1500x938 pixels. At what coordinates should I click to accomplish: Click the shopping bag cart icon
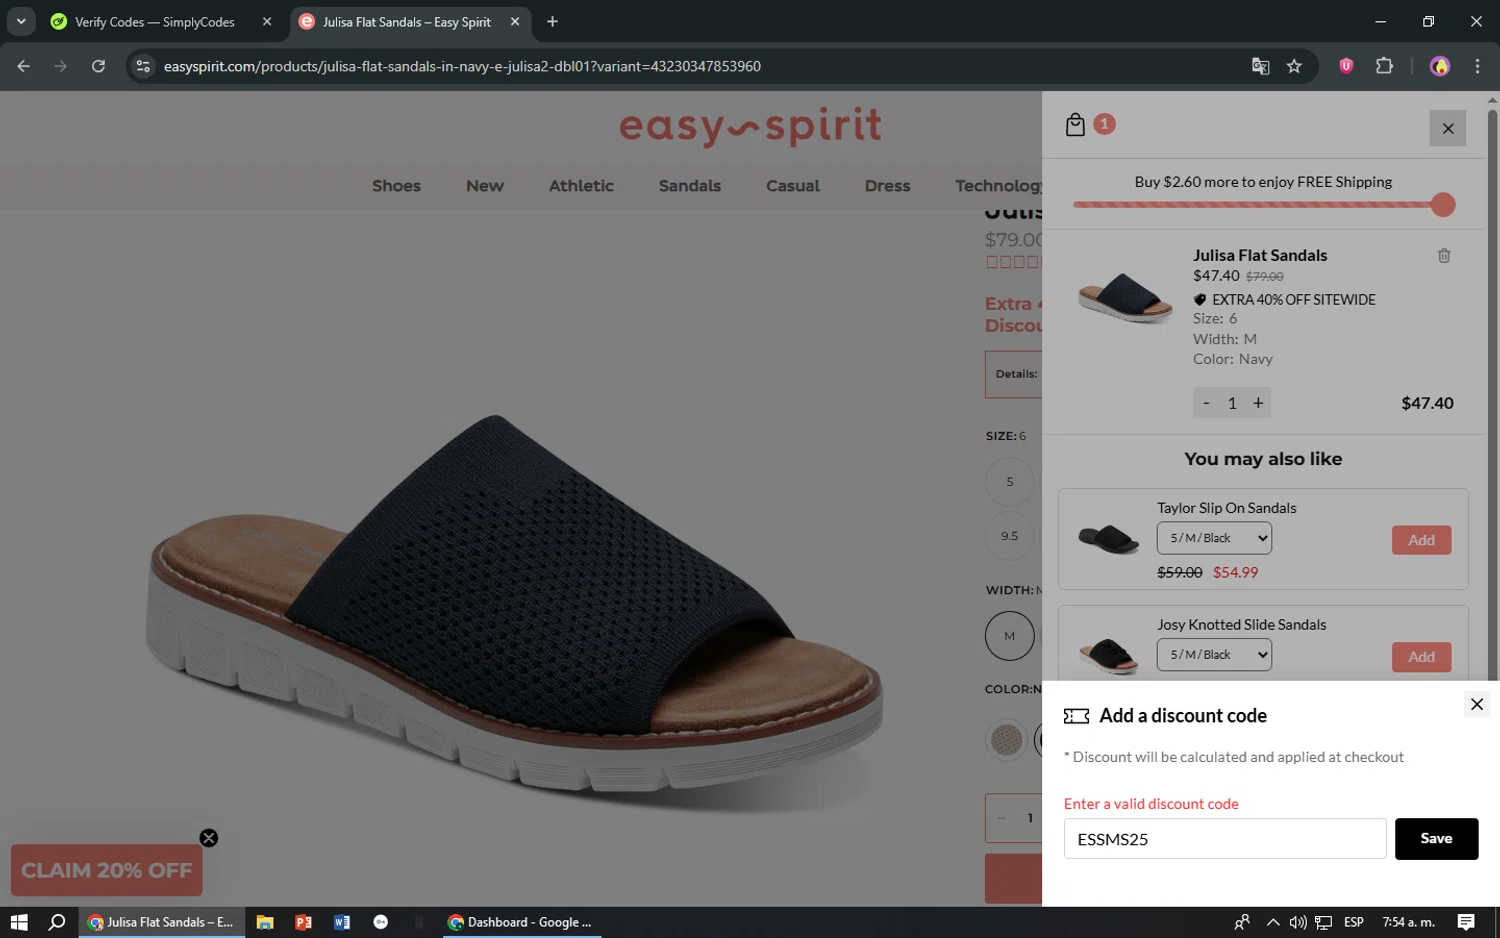[1075, 124]
